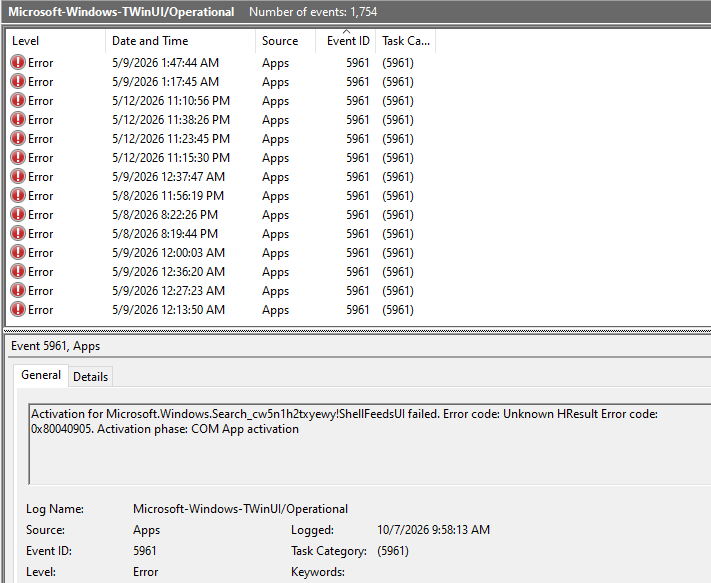This screenshot has width=711, height=583.
Task: Click the error icon of the 8:19:44 PM row
Action: pyautogui.click(x=18, y=233)
